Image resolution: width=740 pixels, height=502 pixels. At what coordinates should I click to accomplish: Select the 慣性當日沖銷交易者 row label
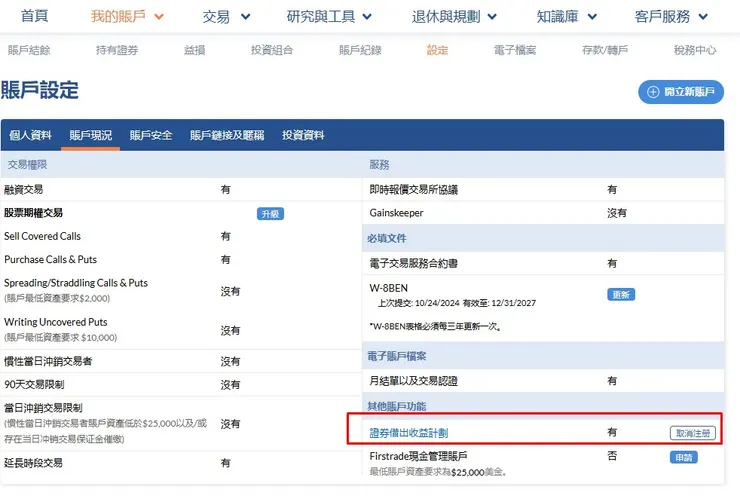(48, 361)
